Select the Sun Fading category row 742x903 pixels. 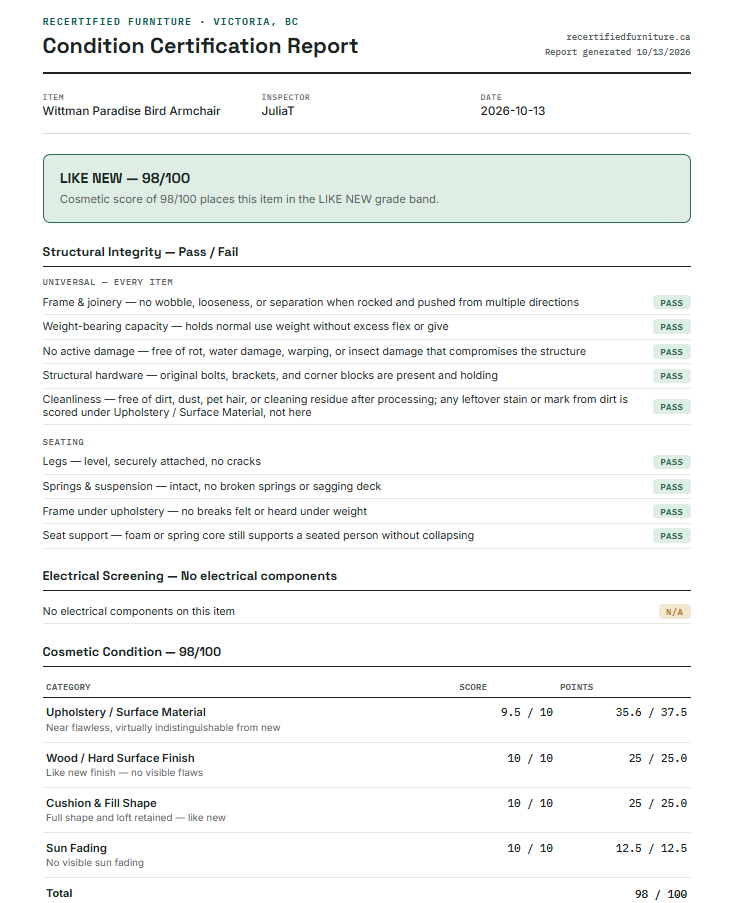click(366, 855)
